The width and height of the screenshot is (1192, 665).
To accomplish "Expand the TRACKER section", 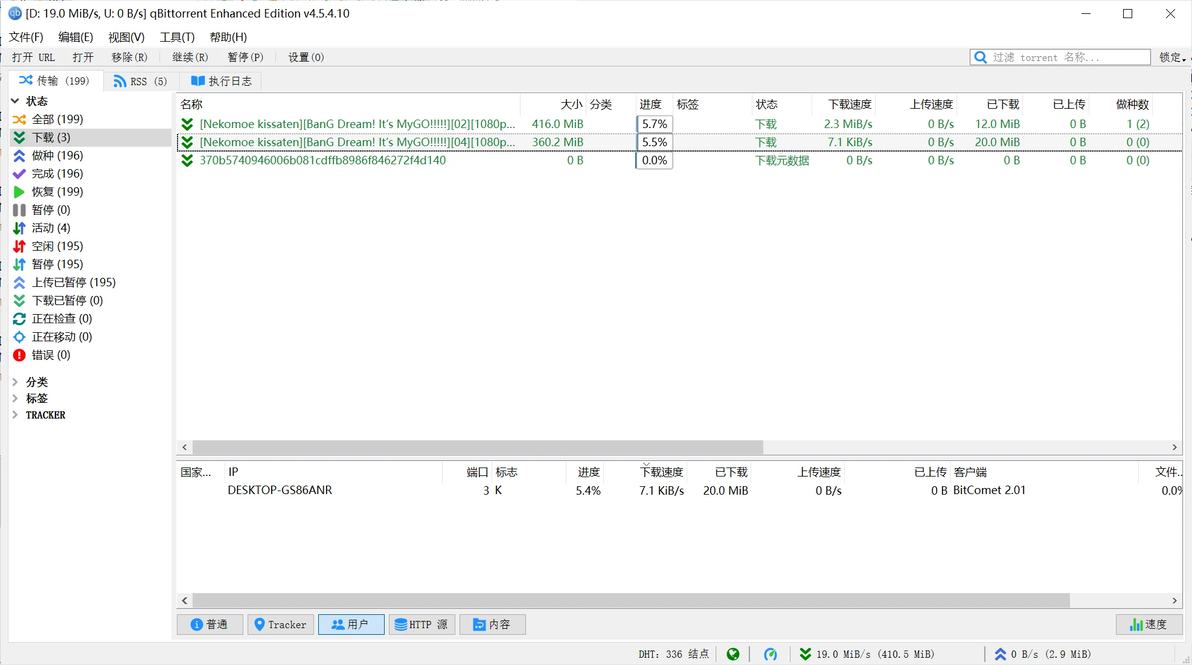I will coord(15,415).
